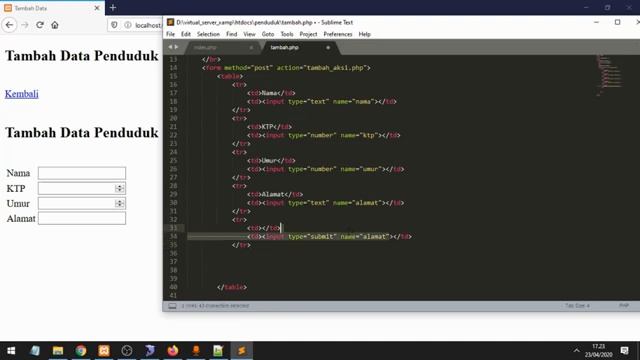The width and height of the screenshot is (640, 360).
Task: Launch Google Chrome from taskbar
Action: pos(81,351)
